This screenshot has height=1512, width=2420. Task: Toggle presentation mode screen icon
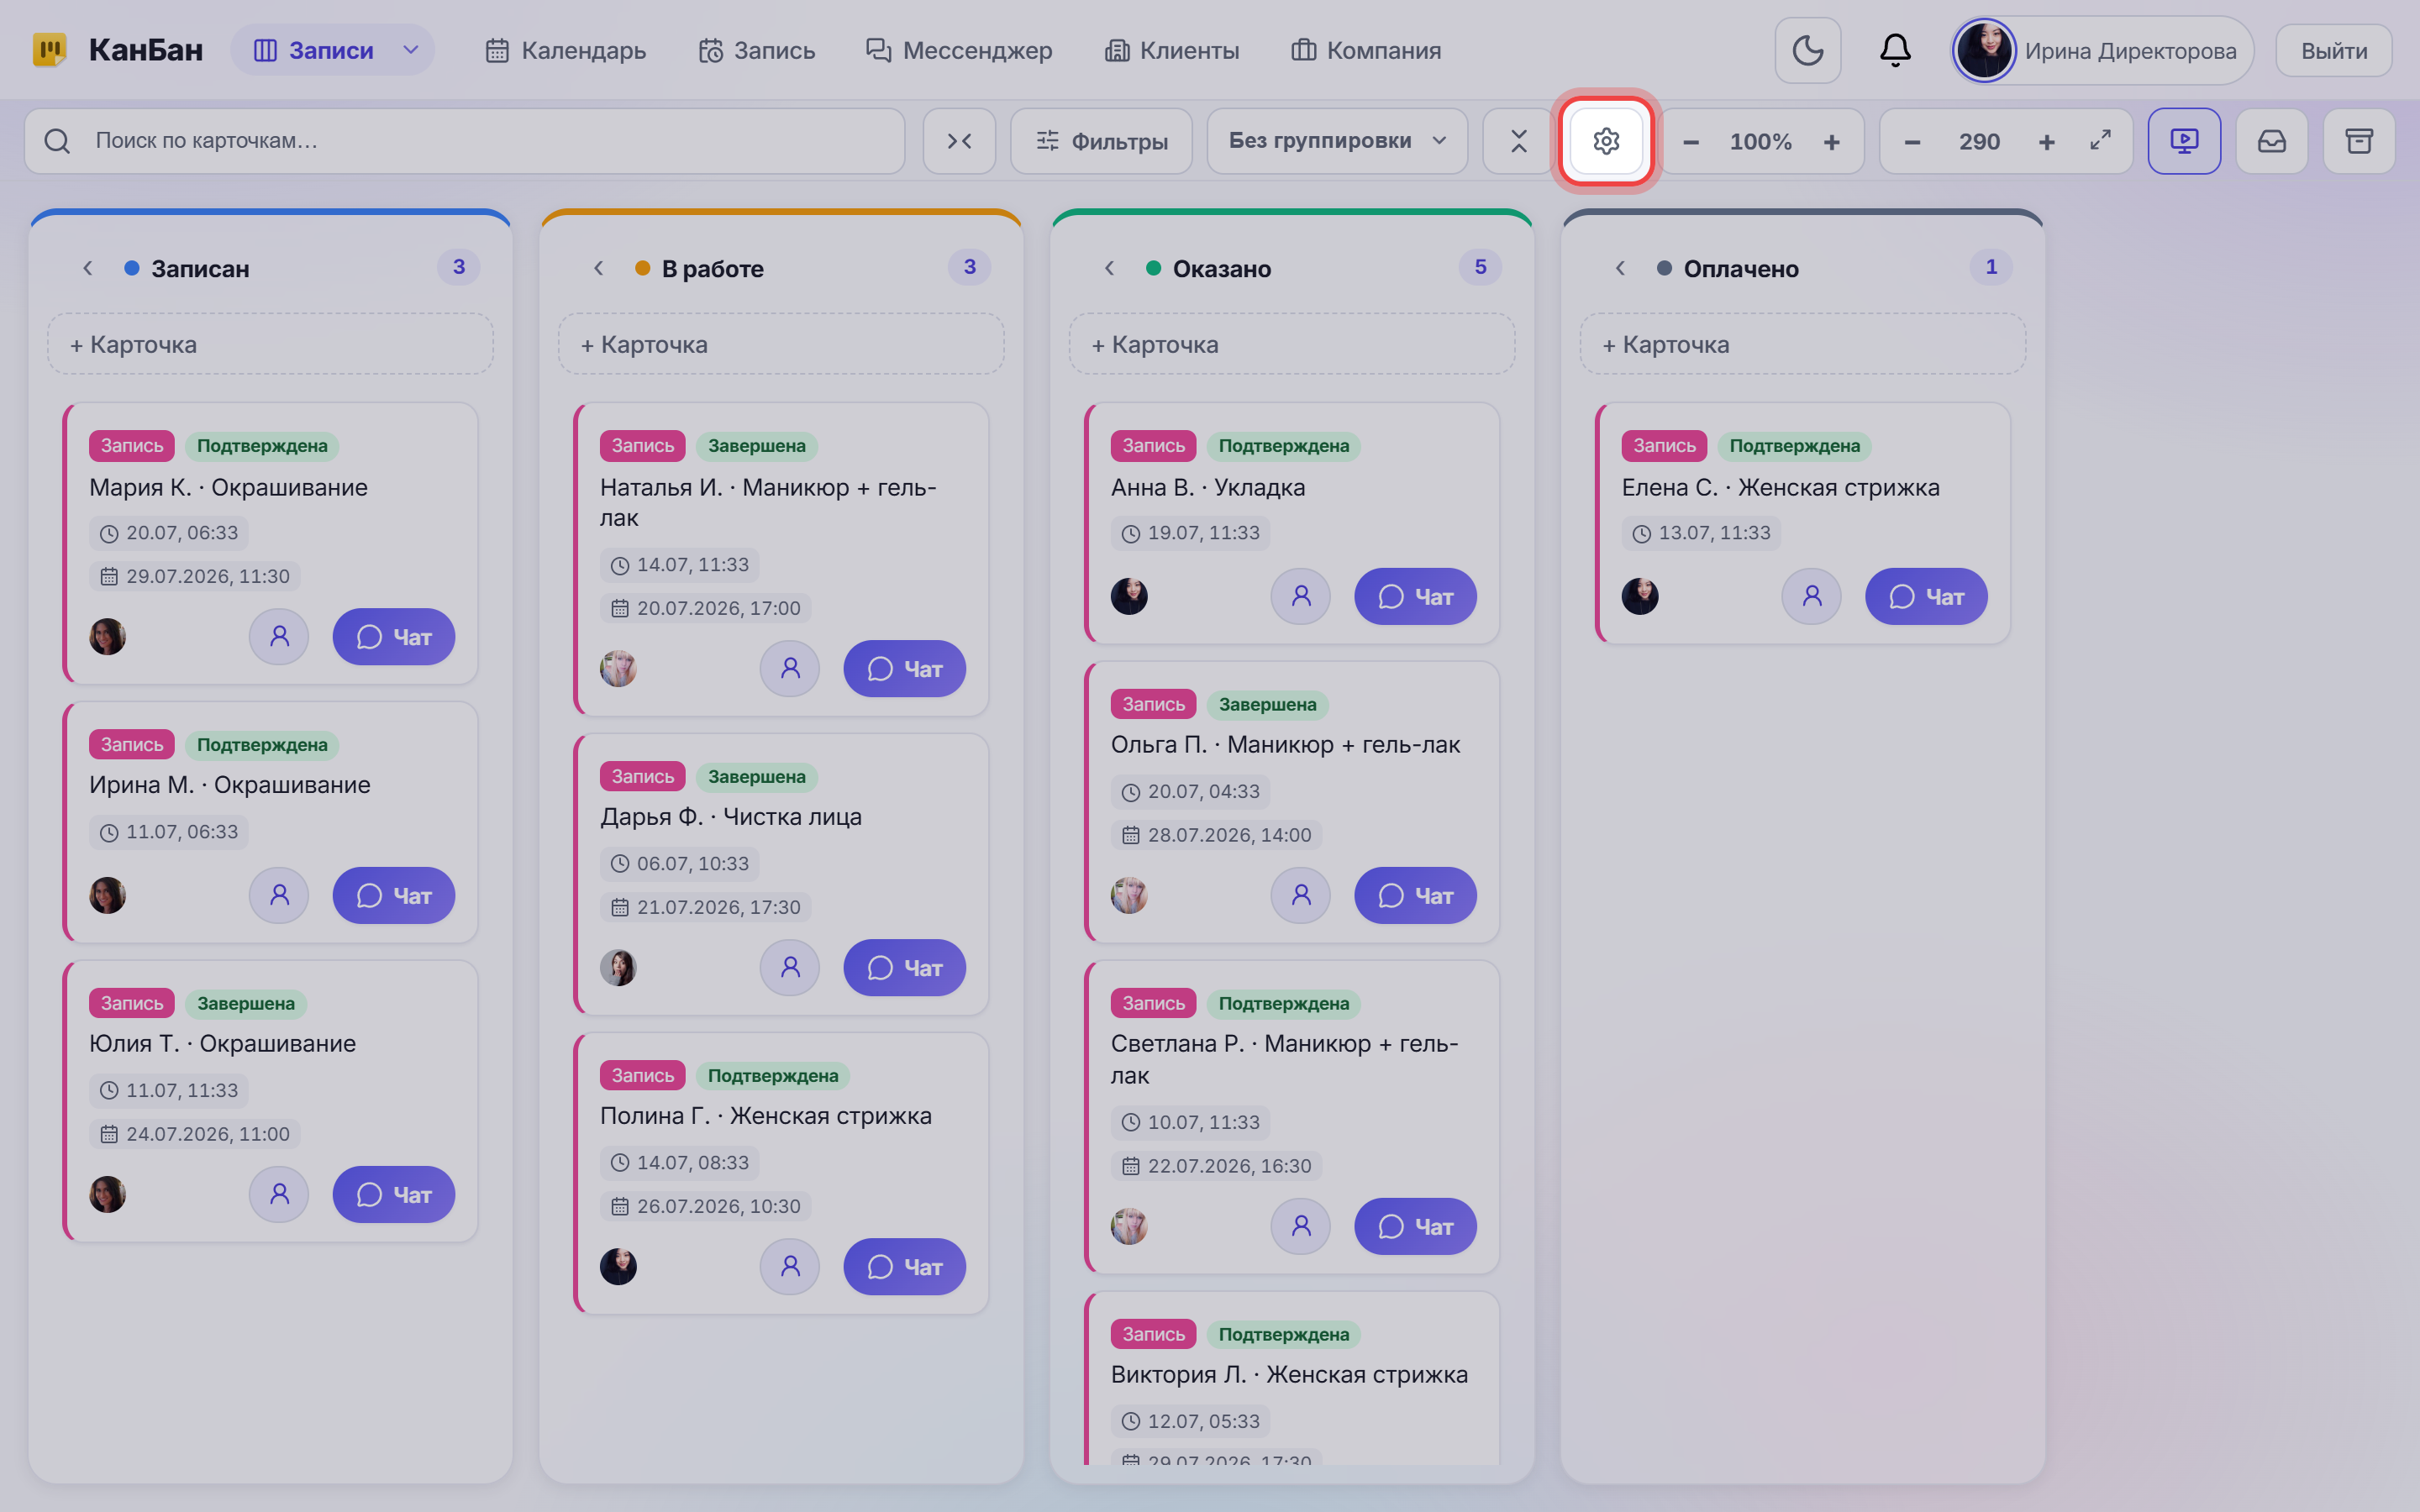tap(2184, 141)
